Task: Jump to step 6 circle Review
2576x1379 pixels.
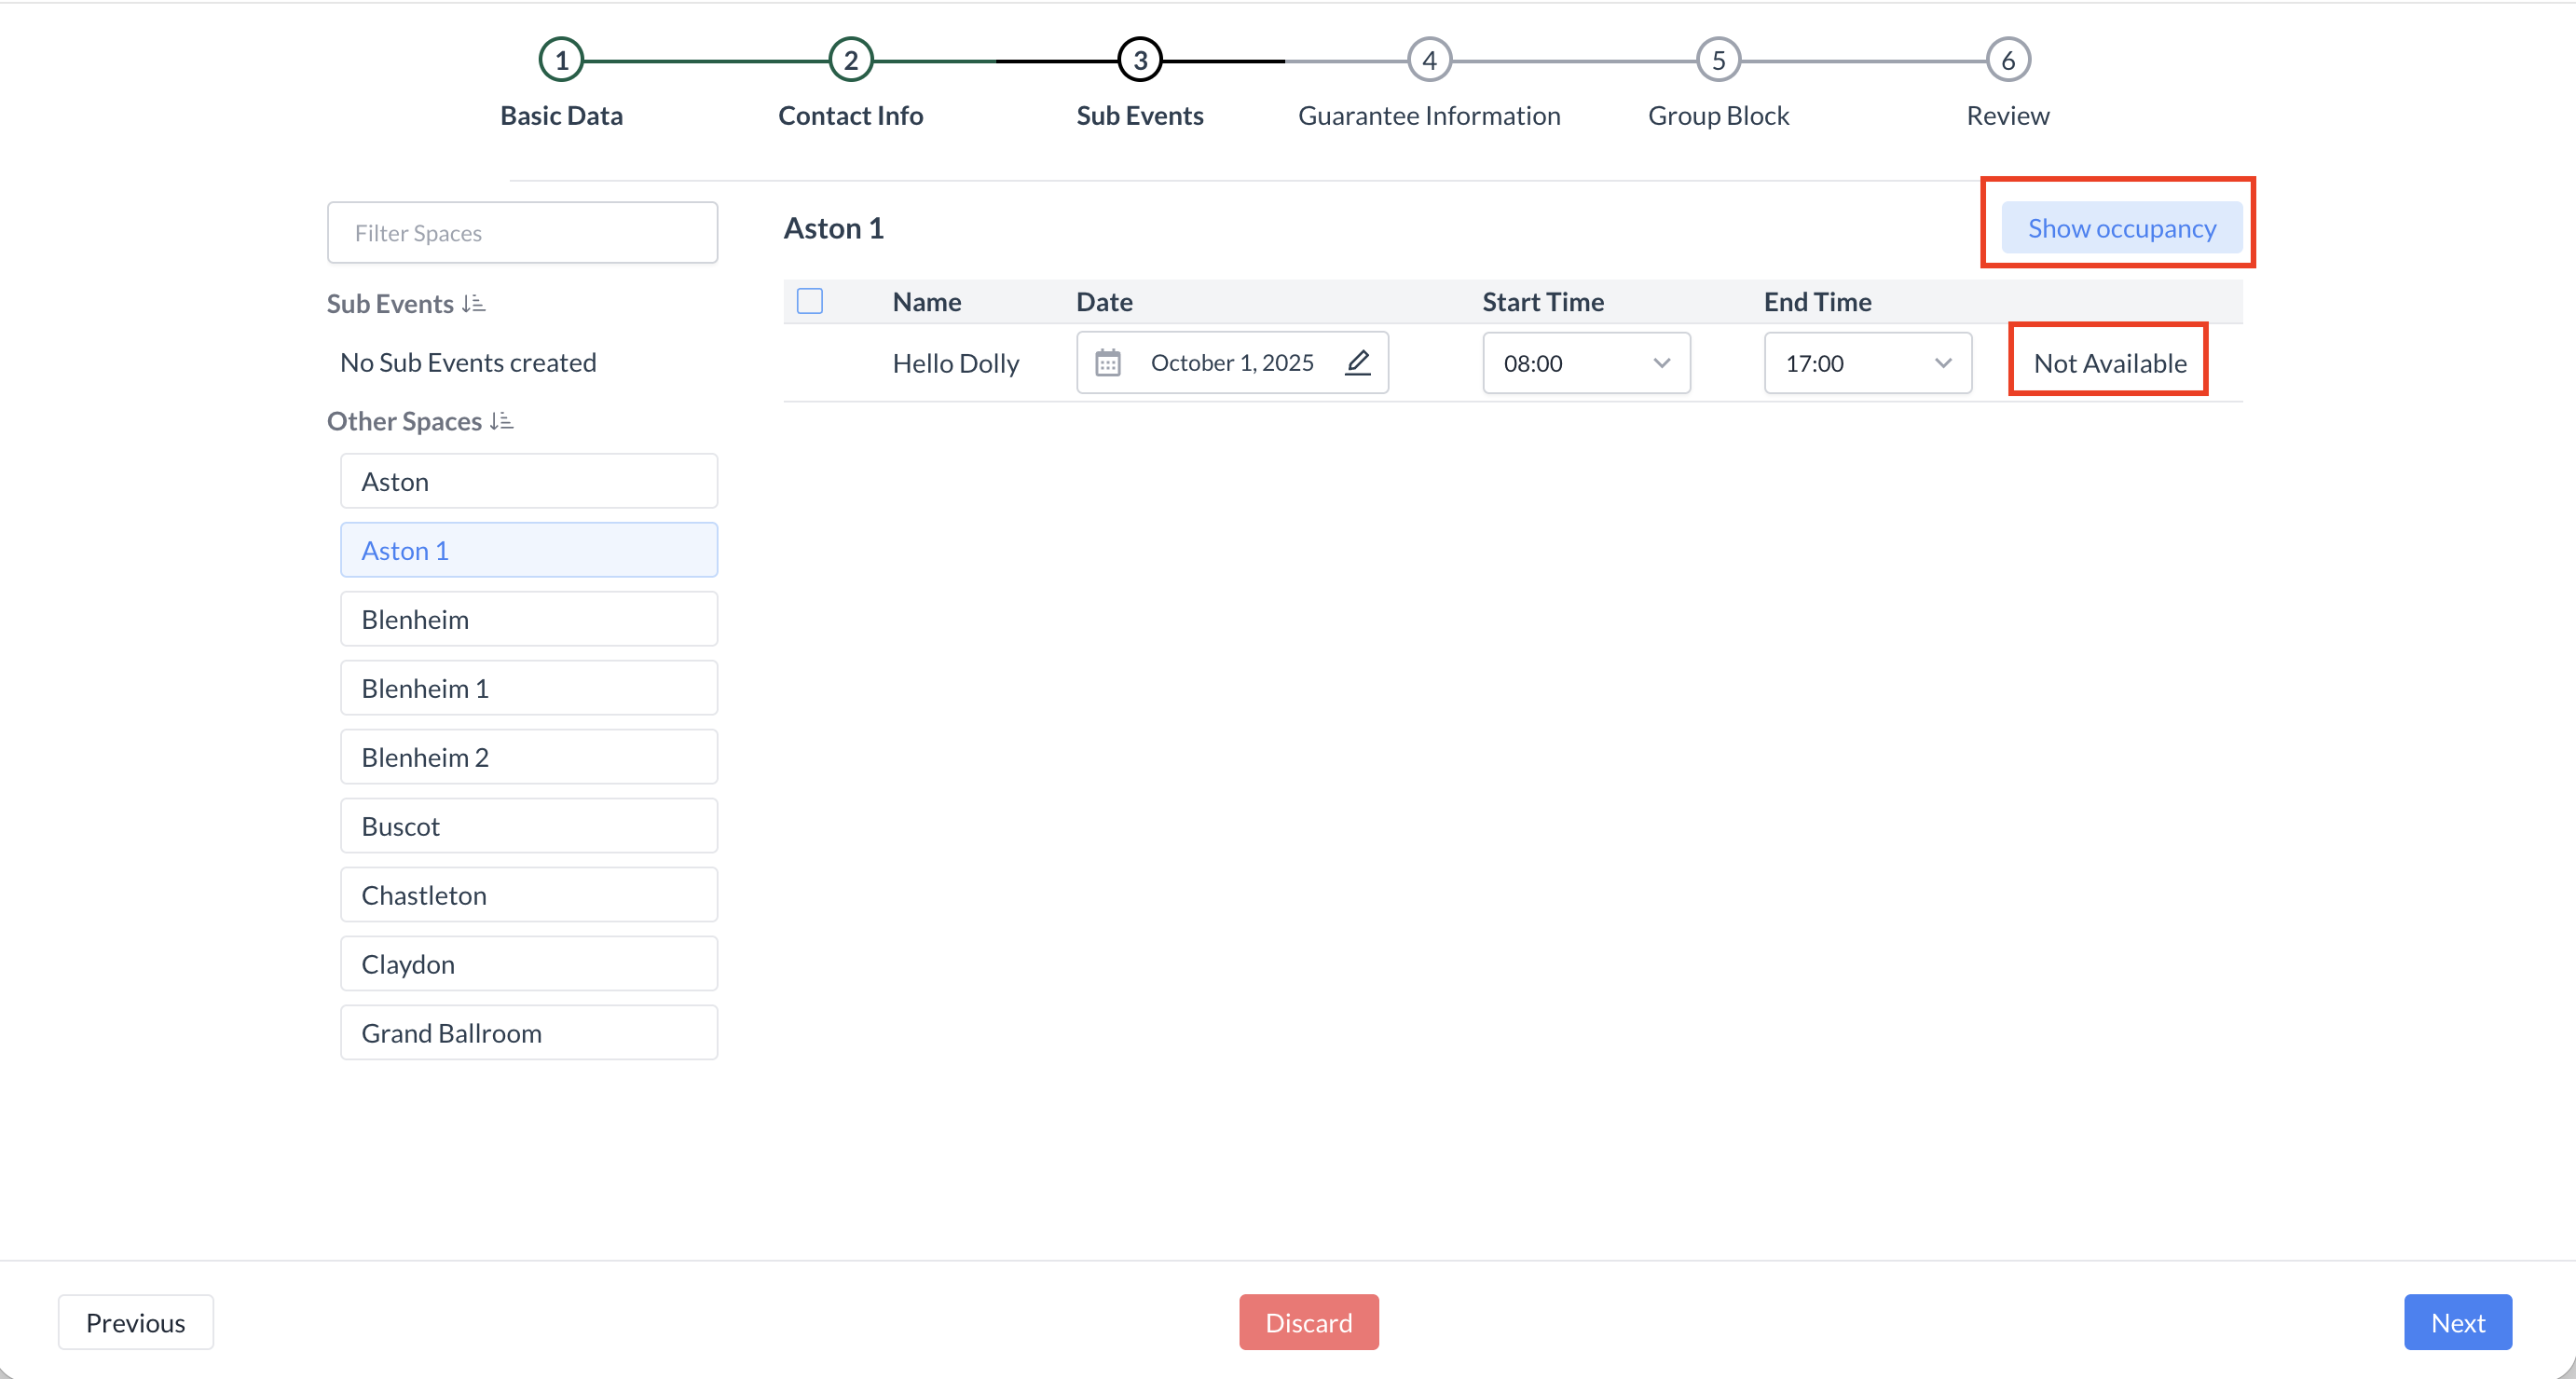Action: [2007, 60]
